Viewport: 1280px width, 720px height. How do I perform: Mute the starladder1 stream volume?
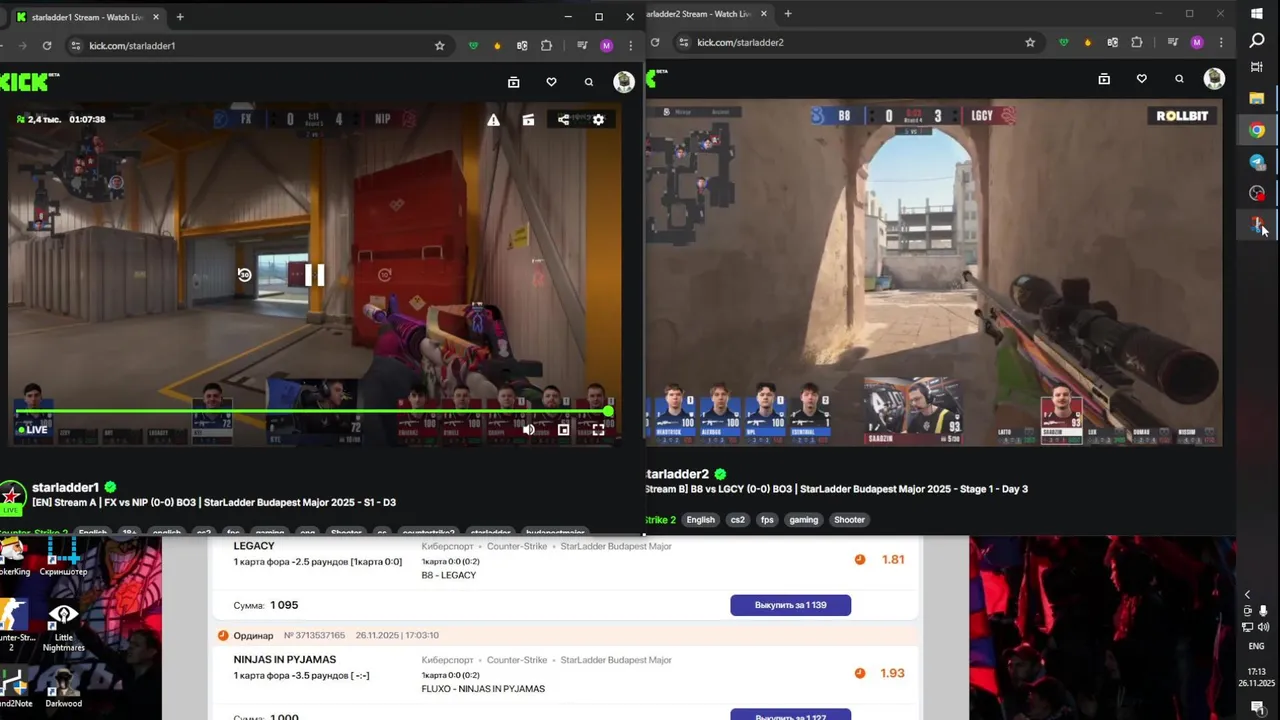click(529, 430)
